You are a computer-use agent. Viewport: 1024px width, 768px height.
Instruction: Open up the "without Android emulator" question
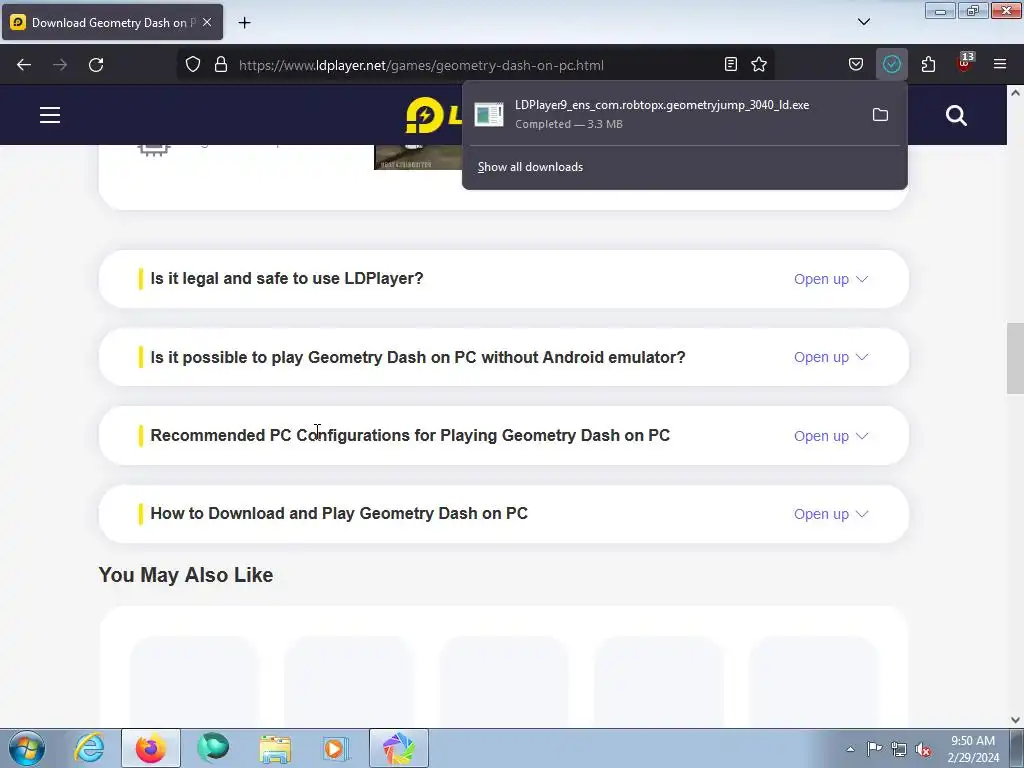[x=831, y=357]
